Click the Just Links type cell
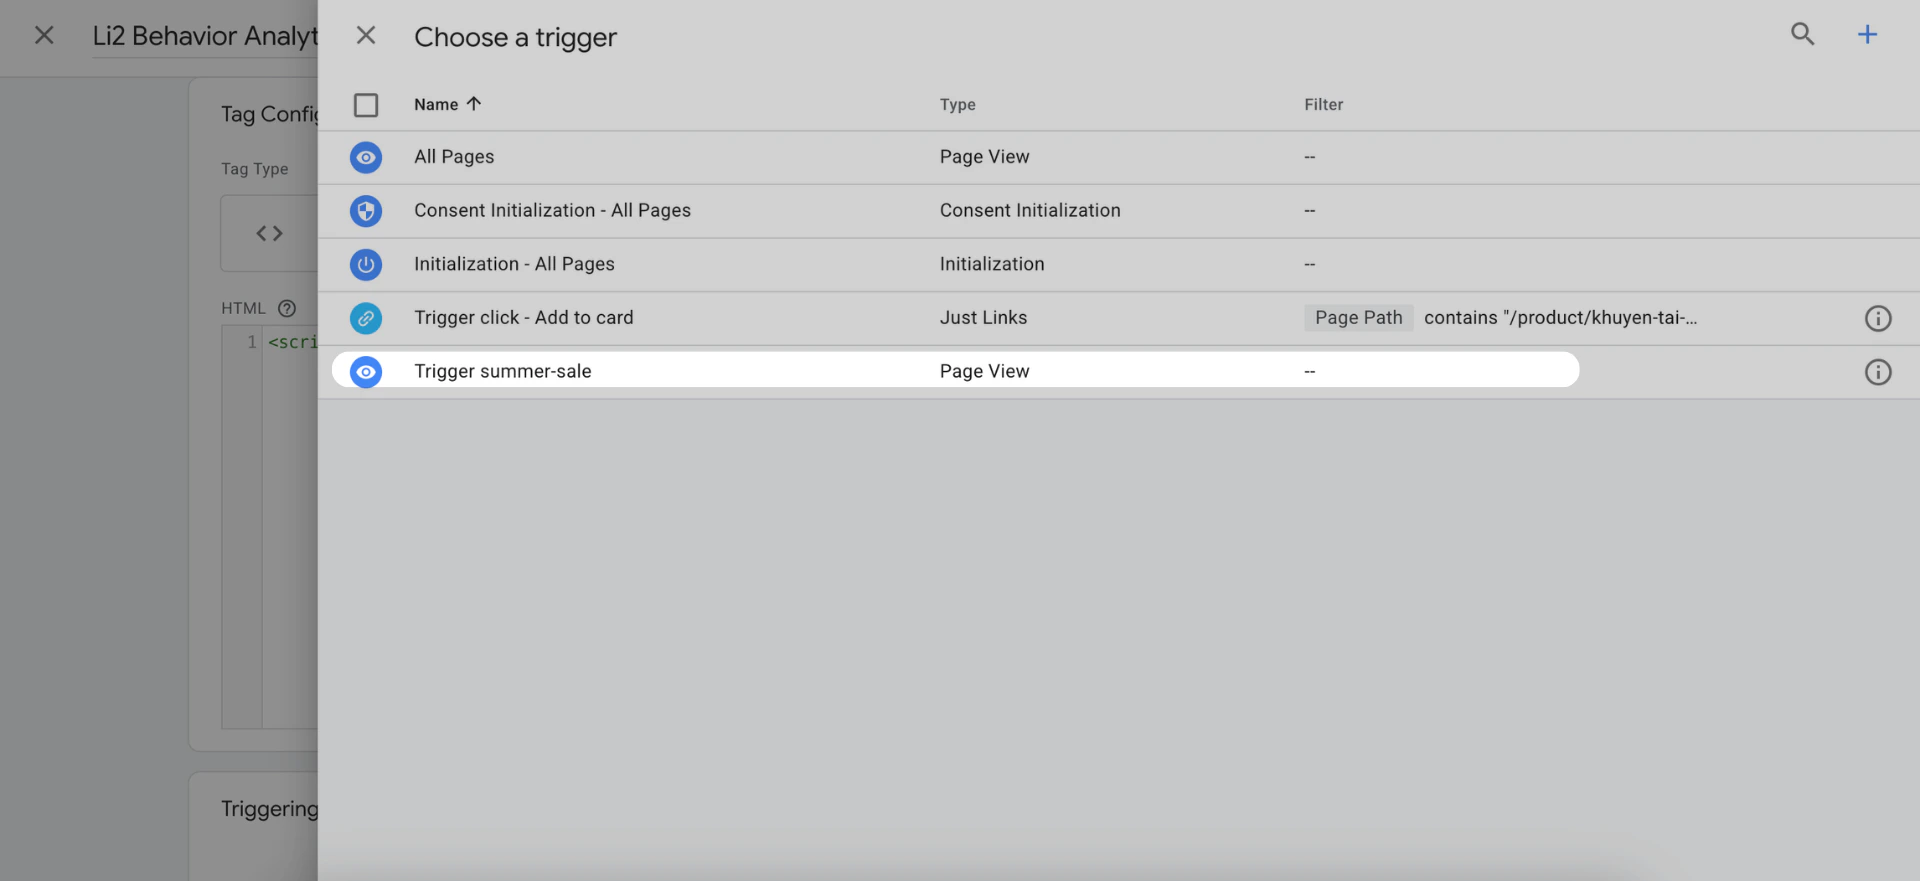1920x881 pixels. click(x=983, y=318)
